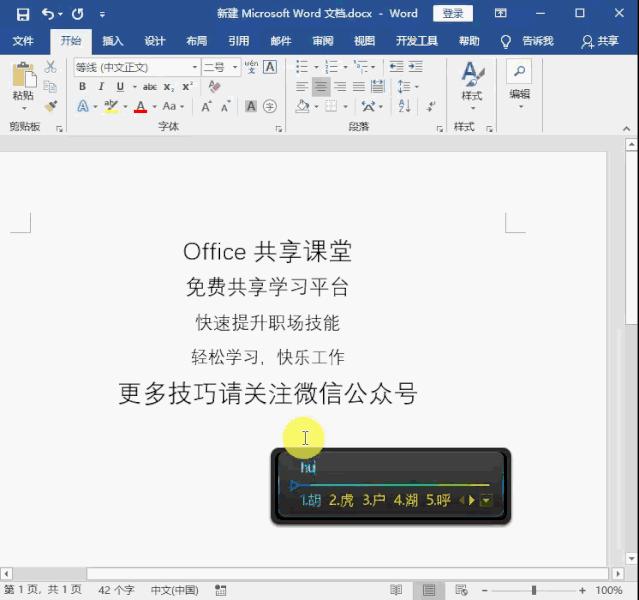Open the font name dropdown
Viewport: 639px width, 600px height.
tap(195, 67)
